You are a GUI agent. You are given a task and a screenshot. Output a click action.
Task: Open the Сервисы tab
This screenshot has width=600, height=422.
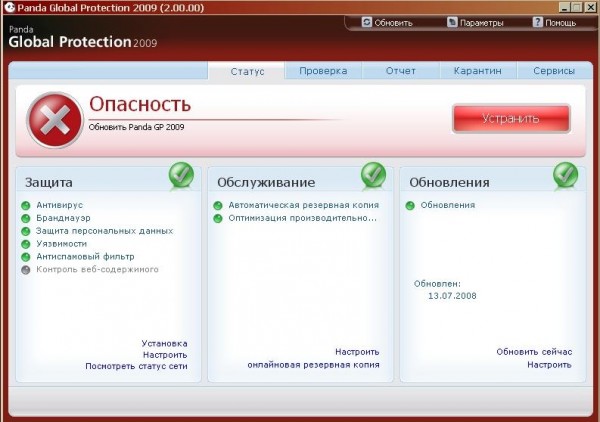[554, 71]
